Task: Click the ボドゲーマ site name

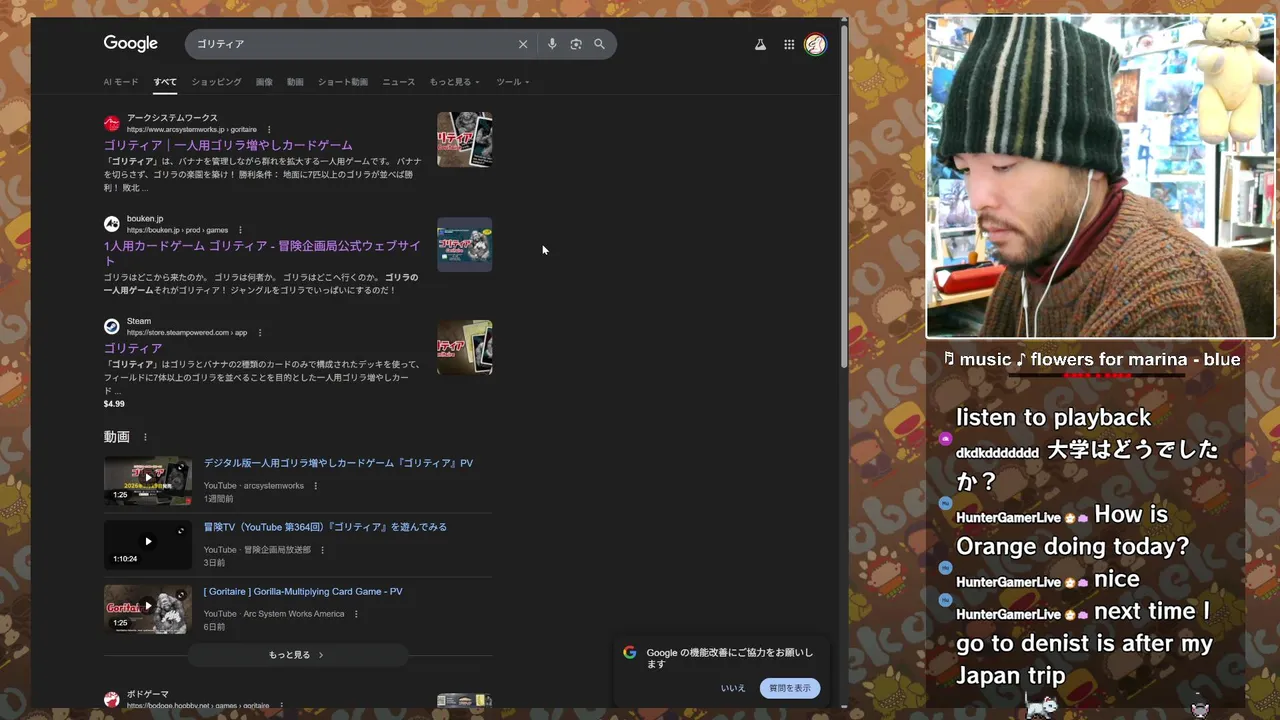Action: (148, 694)
